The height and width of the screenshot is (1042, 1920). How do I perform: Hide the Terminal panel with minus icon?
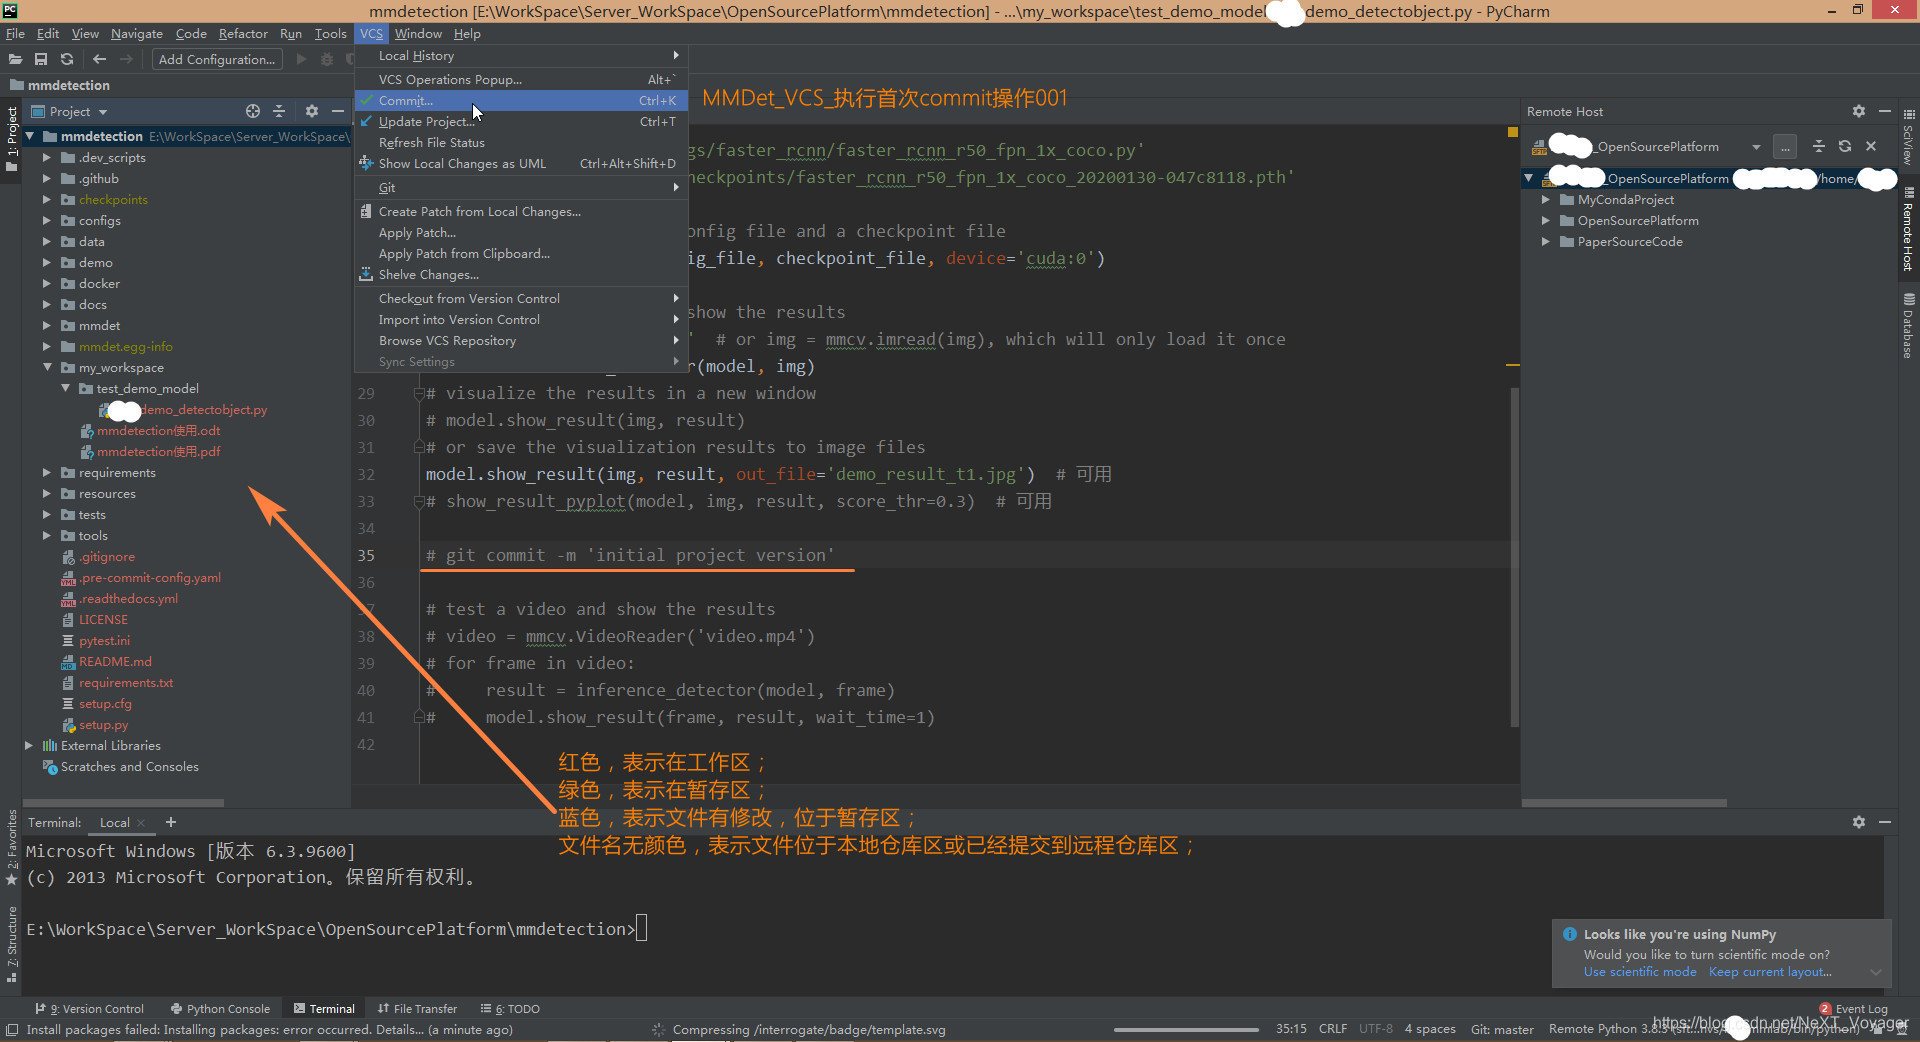point(1885,821)
